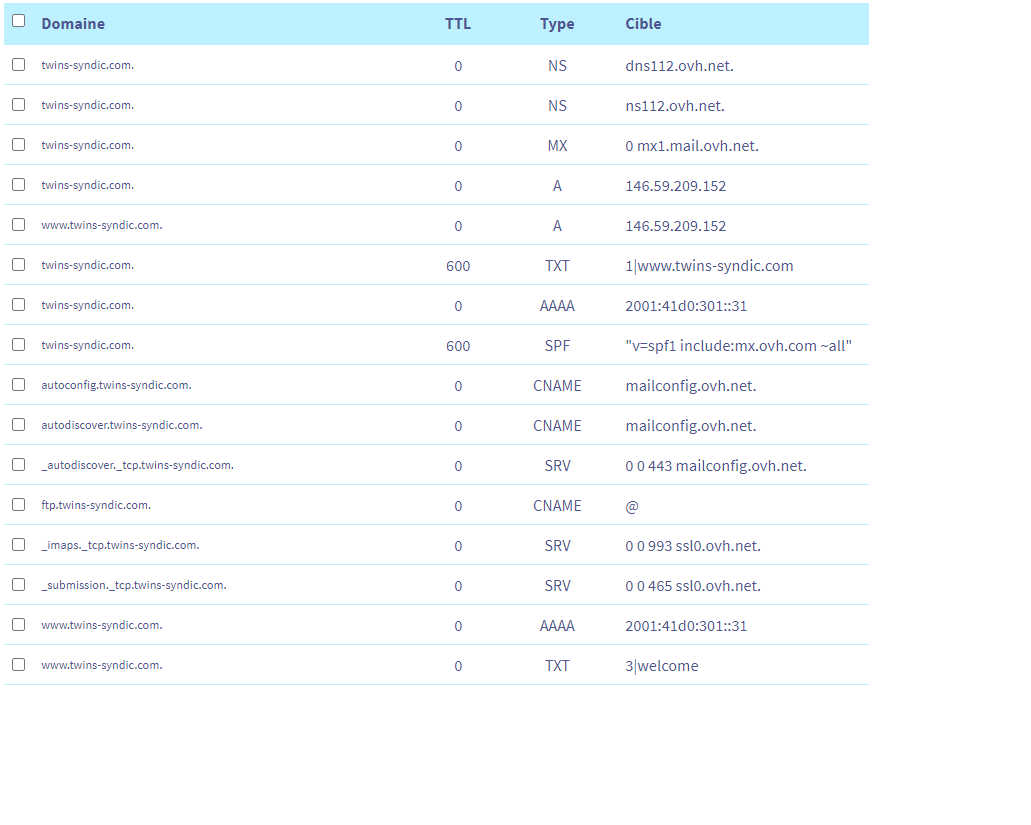Check the autoconfig CNAME record checkbox
1031x825 pixels.
point(18,385)
